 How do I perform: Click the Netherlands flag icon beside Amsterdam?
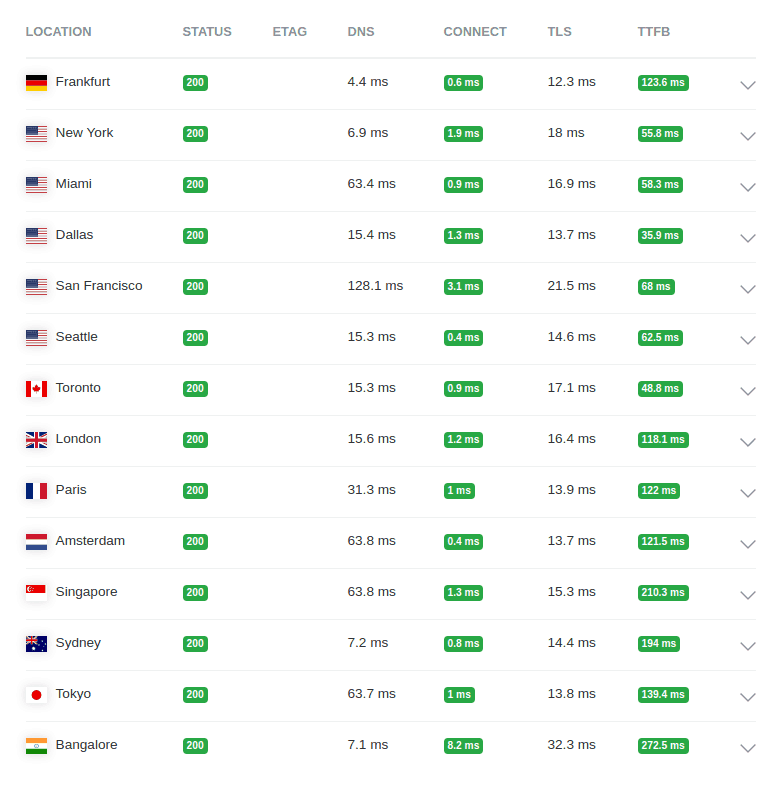point(36,542)
